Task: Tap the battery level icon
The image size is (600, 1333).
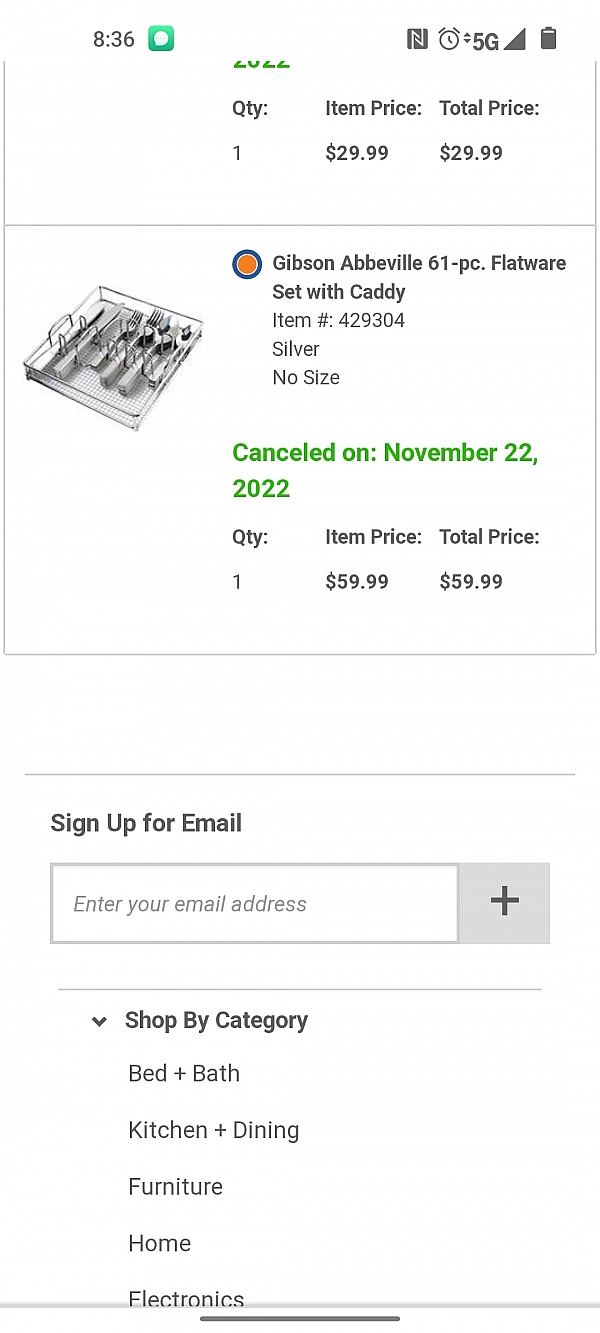Action: click(x=548, y=40)
